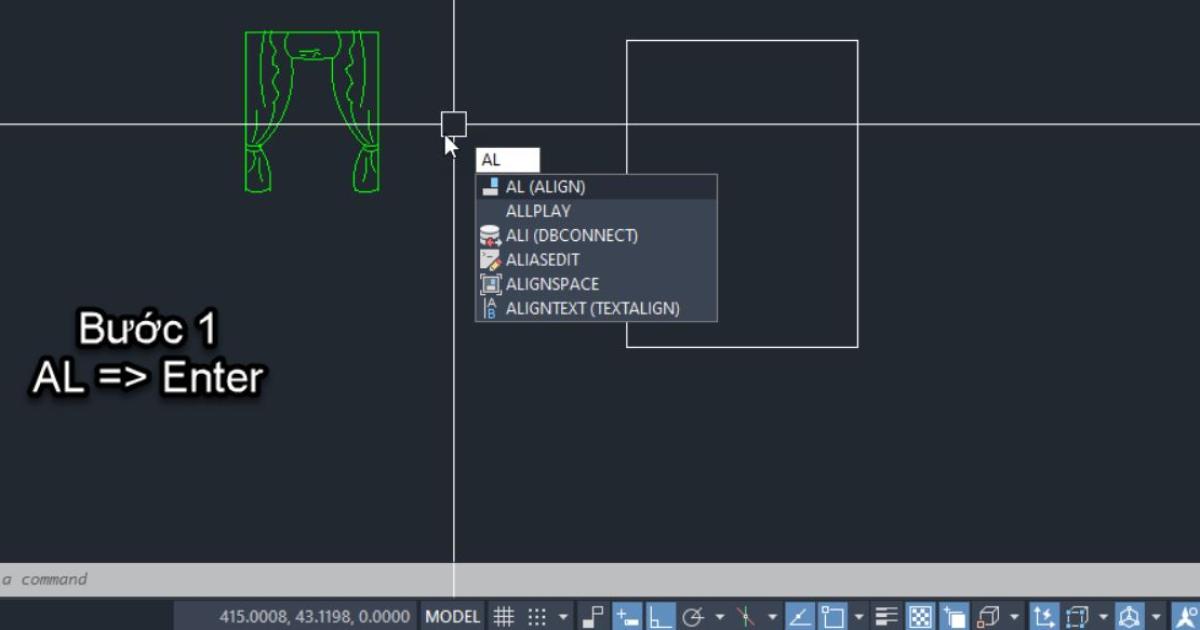
Task: Turn on Object Snap Tracking icon
Action: 798,616
